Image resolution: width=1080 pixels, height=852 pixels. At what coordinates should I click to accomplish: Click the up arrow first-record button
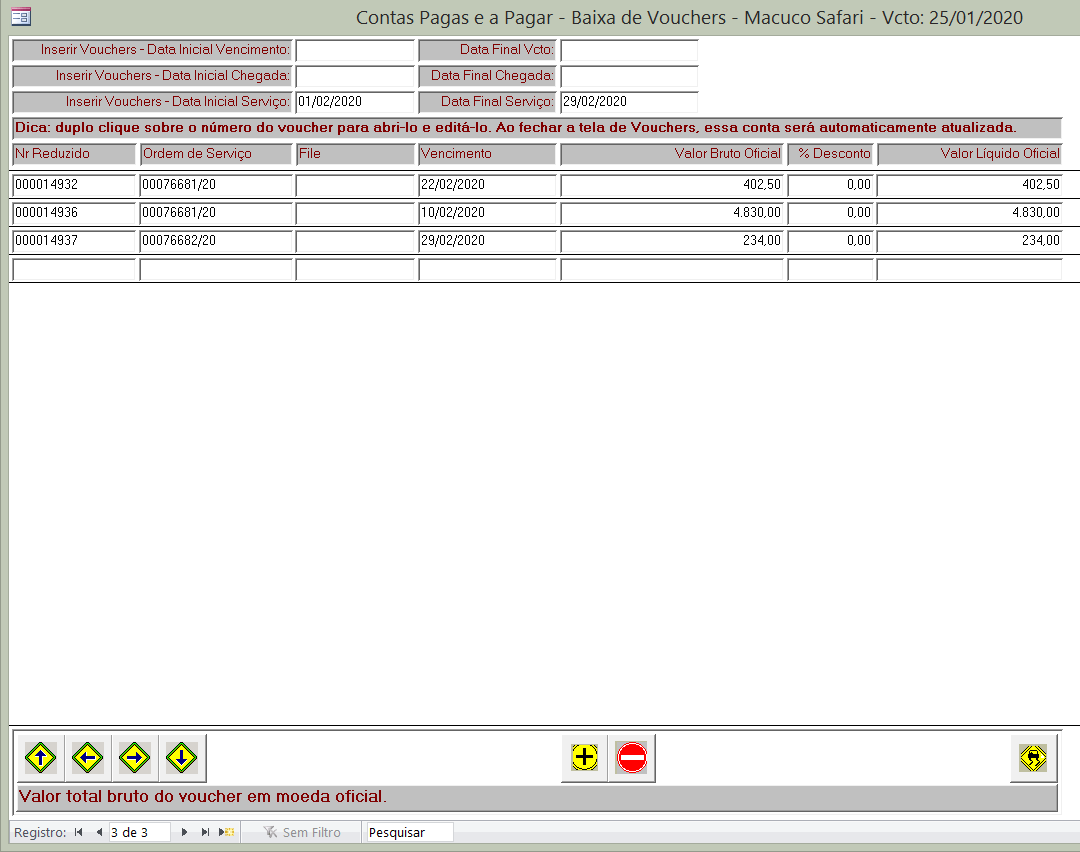[39, 759]
